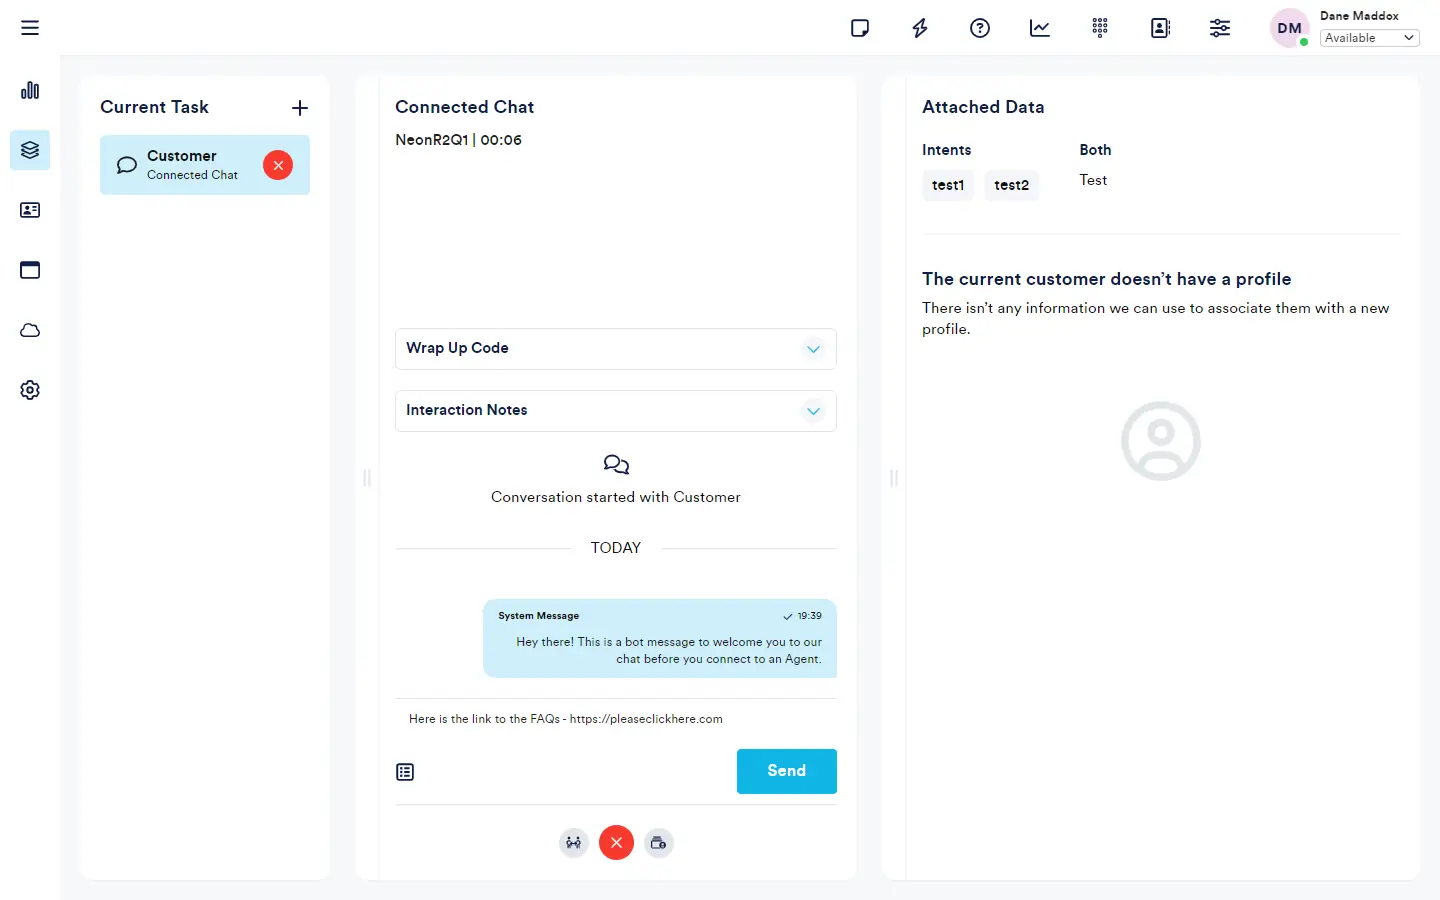Click the Send button
1440x900 pixels.
point(786,771)
